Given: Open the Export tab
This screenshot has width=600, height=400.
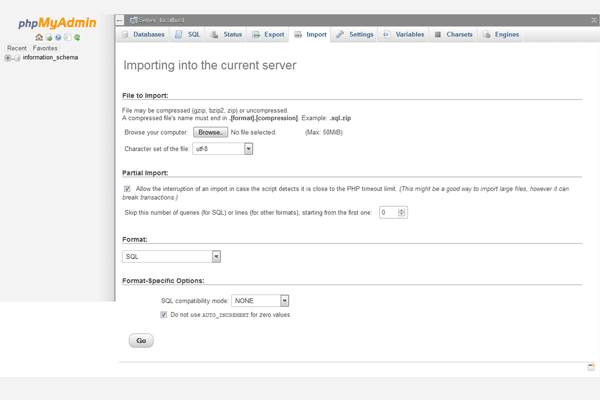Looking at the screenshot, I should pyautogui.click(x=268, y=35).
